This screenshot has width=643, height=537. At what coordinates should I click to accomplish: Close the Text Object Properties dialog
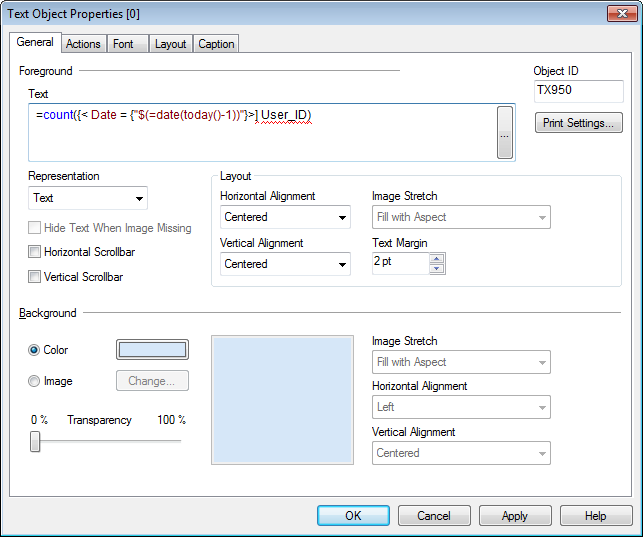click(618, 13)
